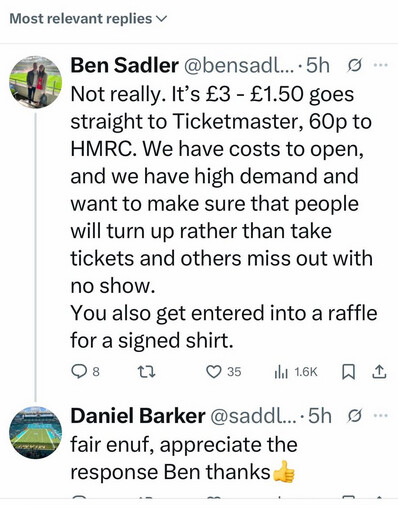Visit Ben Sadler's profile via display name

click(x=125, y=65)
